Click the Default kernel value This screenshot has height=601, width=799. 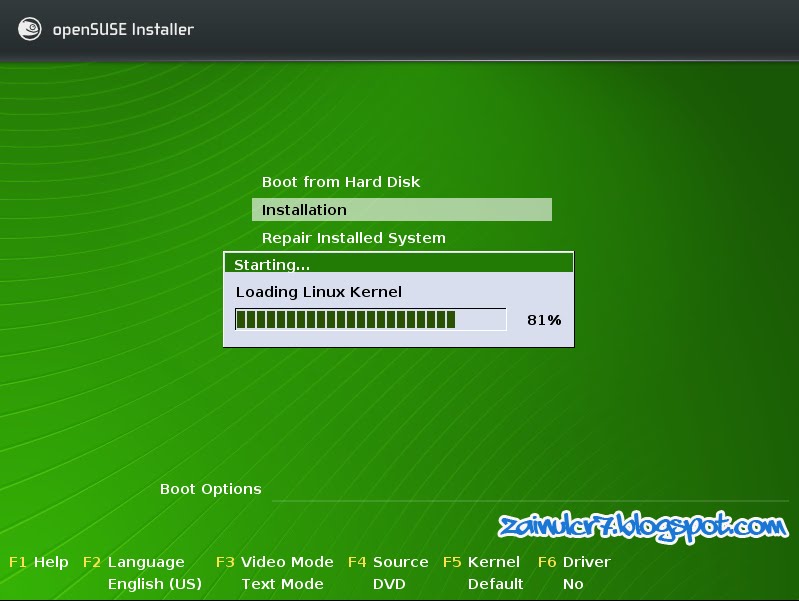point(495,584)
